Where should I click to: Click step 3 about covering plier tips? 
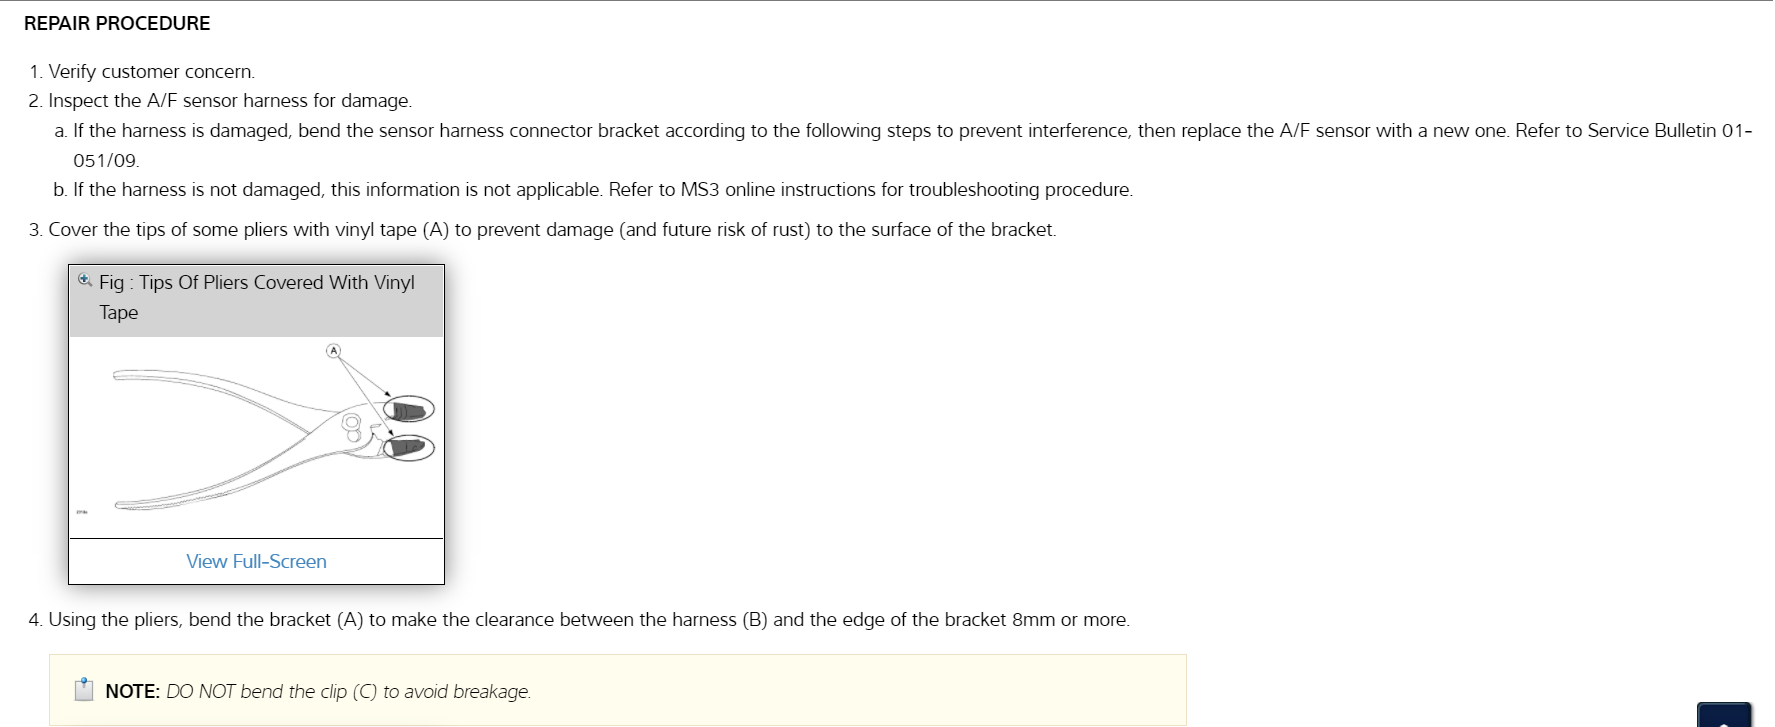(552, 229)
